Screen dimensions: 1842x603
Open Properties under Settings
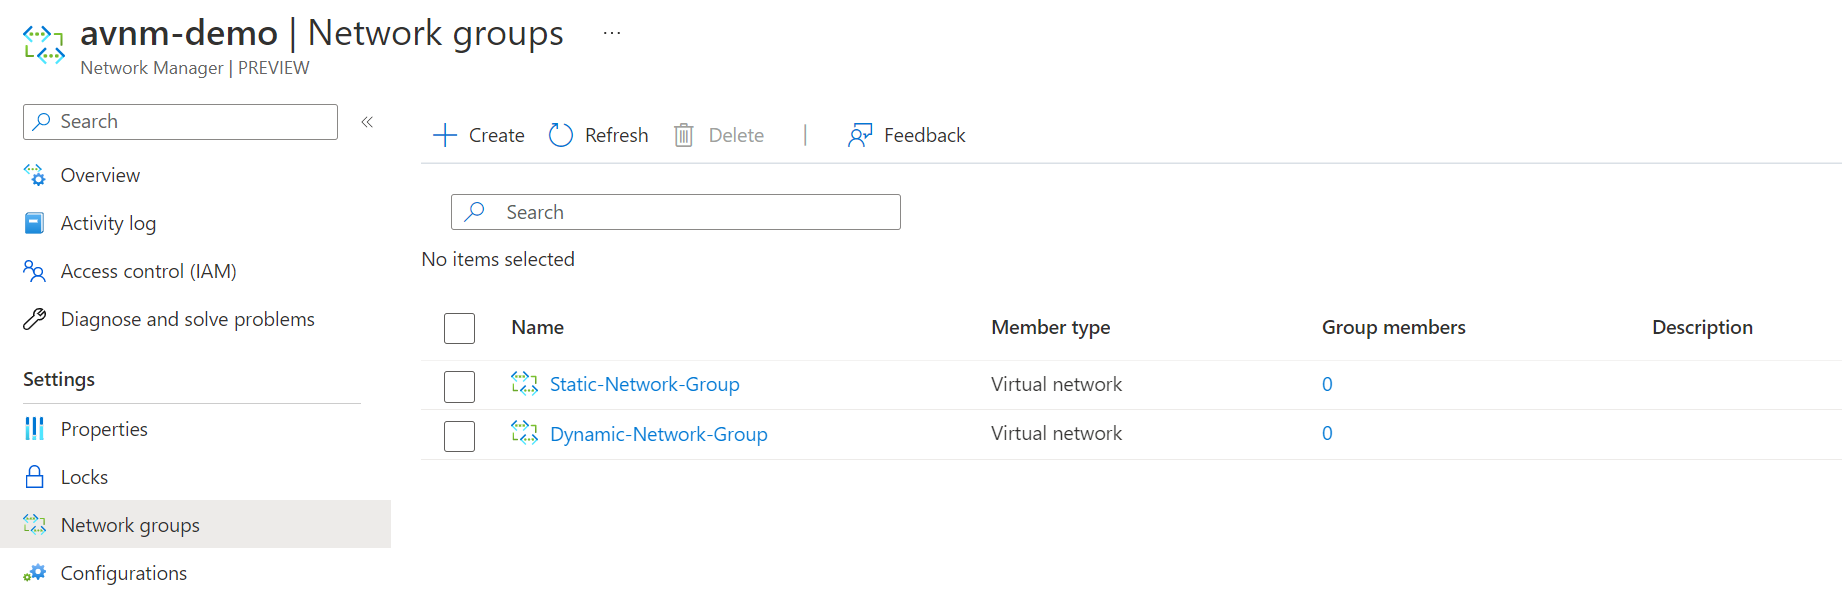[104, 429]
